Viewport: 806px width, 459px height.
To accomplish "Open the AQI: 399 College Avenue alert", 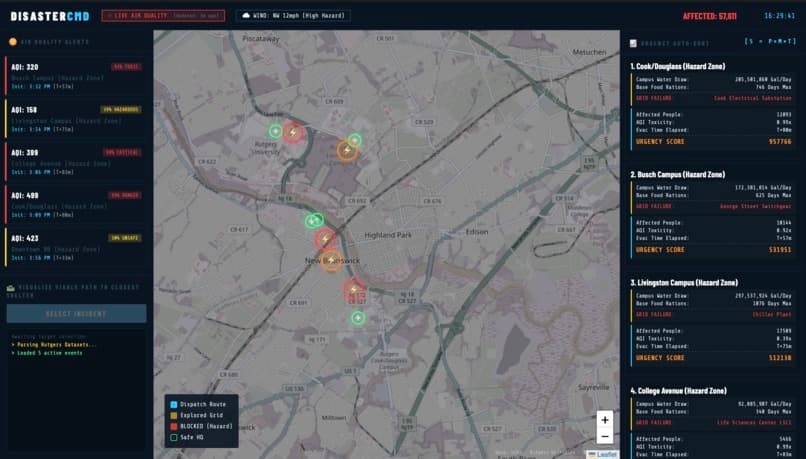I will click(76, 162).
